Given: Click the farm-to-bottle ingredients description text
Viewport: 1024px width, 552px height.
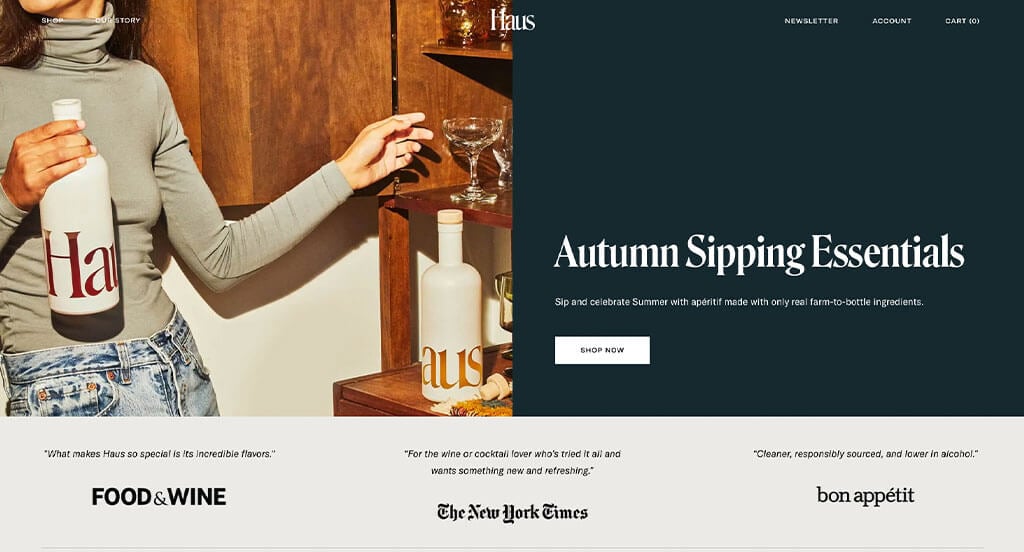Looking at the screenshot, I should pyautogui.click(x=739, y=302).
